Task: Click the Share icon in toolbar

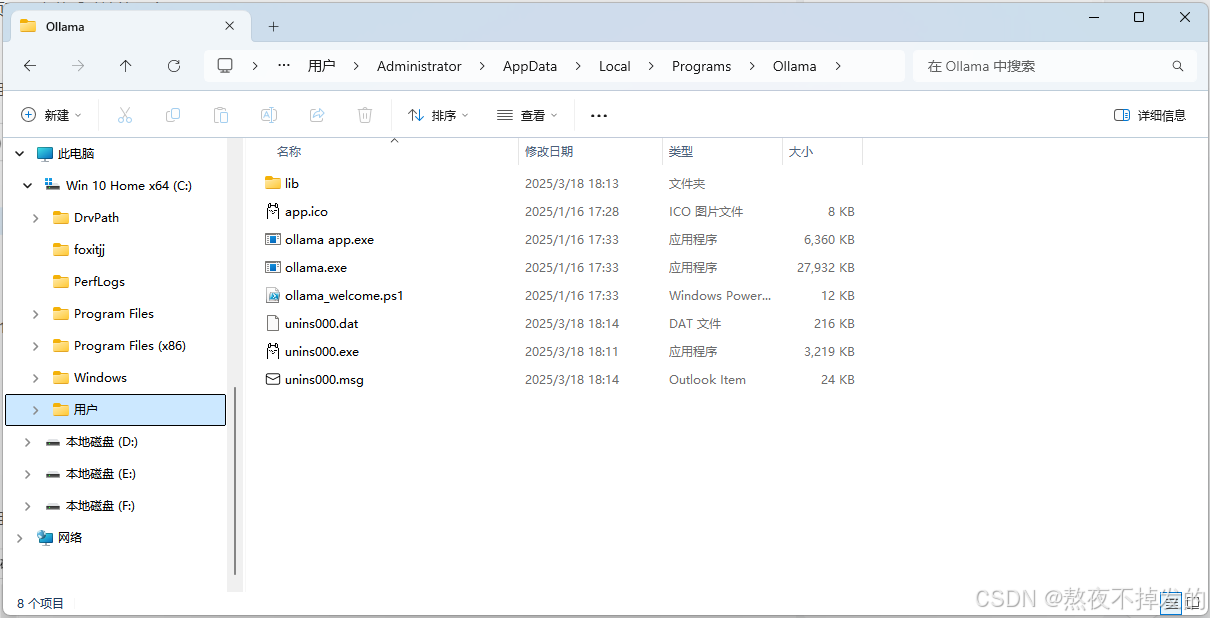Action: pyautogui.click(x=317, y=115)
